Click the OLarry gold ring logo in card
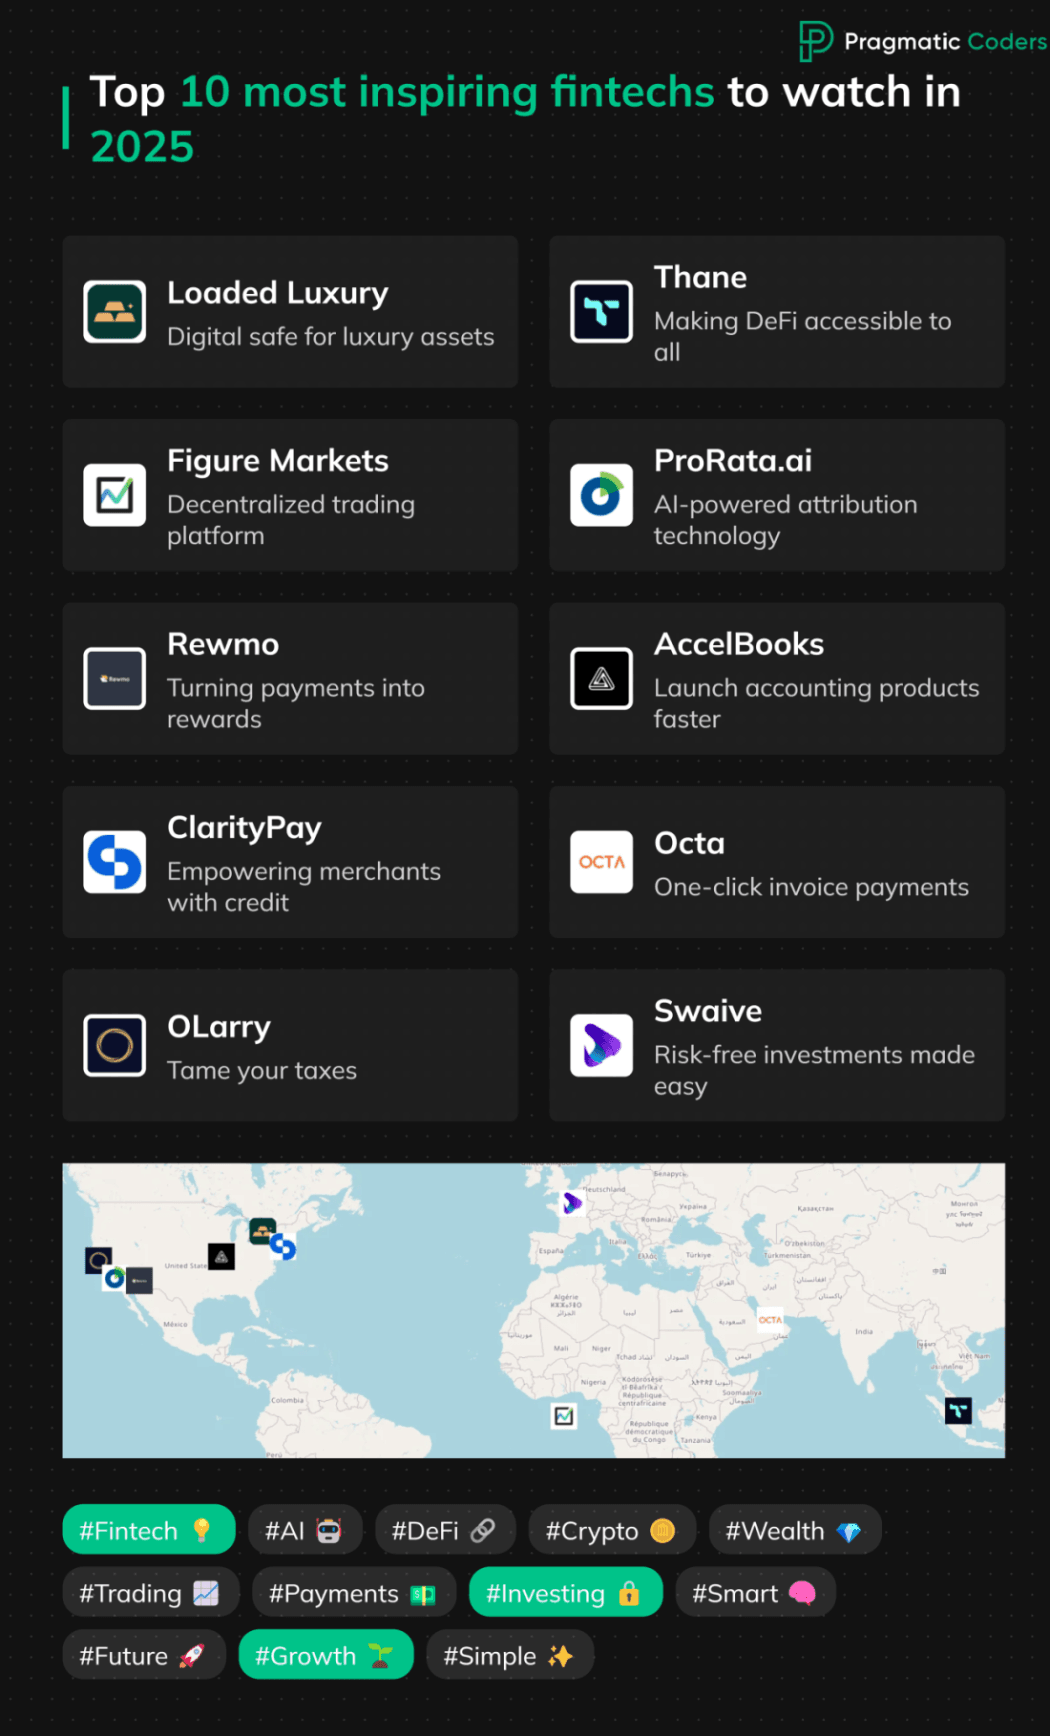The height and width of the screenshot is (1736, 1050). [115, 1045]
